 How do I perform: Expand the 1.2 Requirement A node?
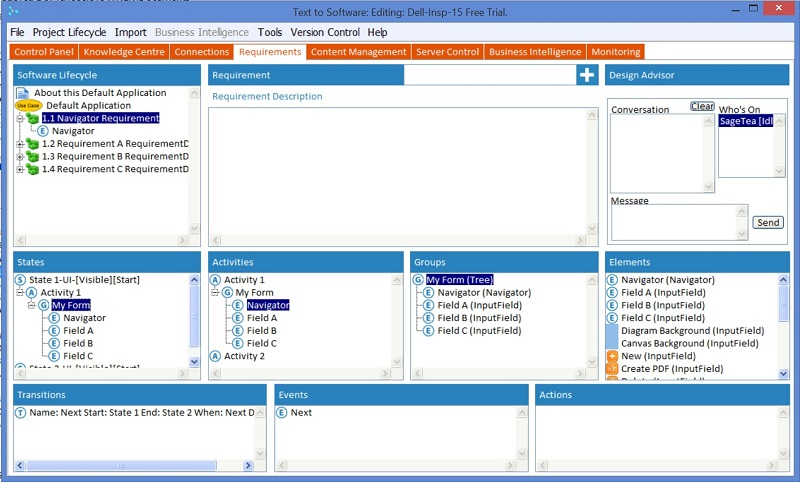pos(20,144)
